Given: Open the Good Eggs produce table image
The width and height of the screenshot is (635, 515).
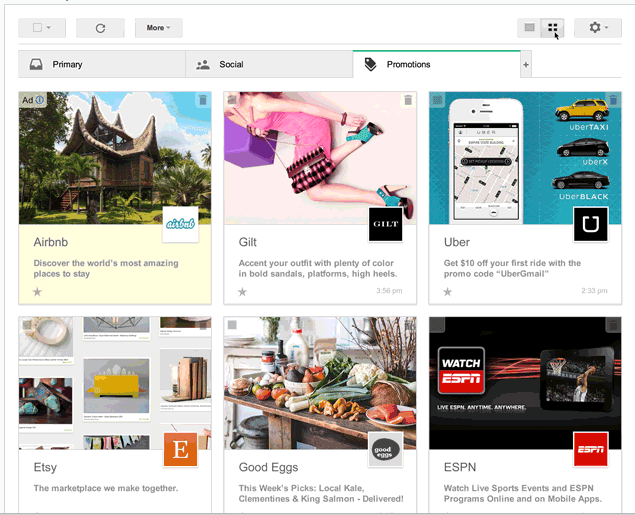Looking at the screenshot, I should [x=320, y=383].
